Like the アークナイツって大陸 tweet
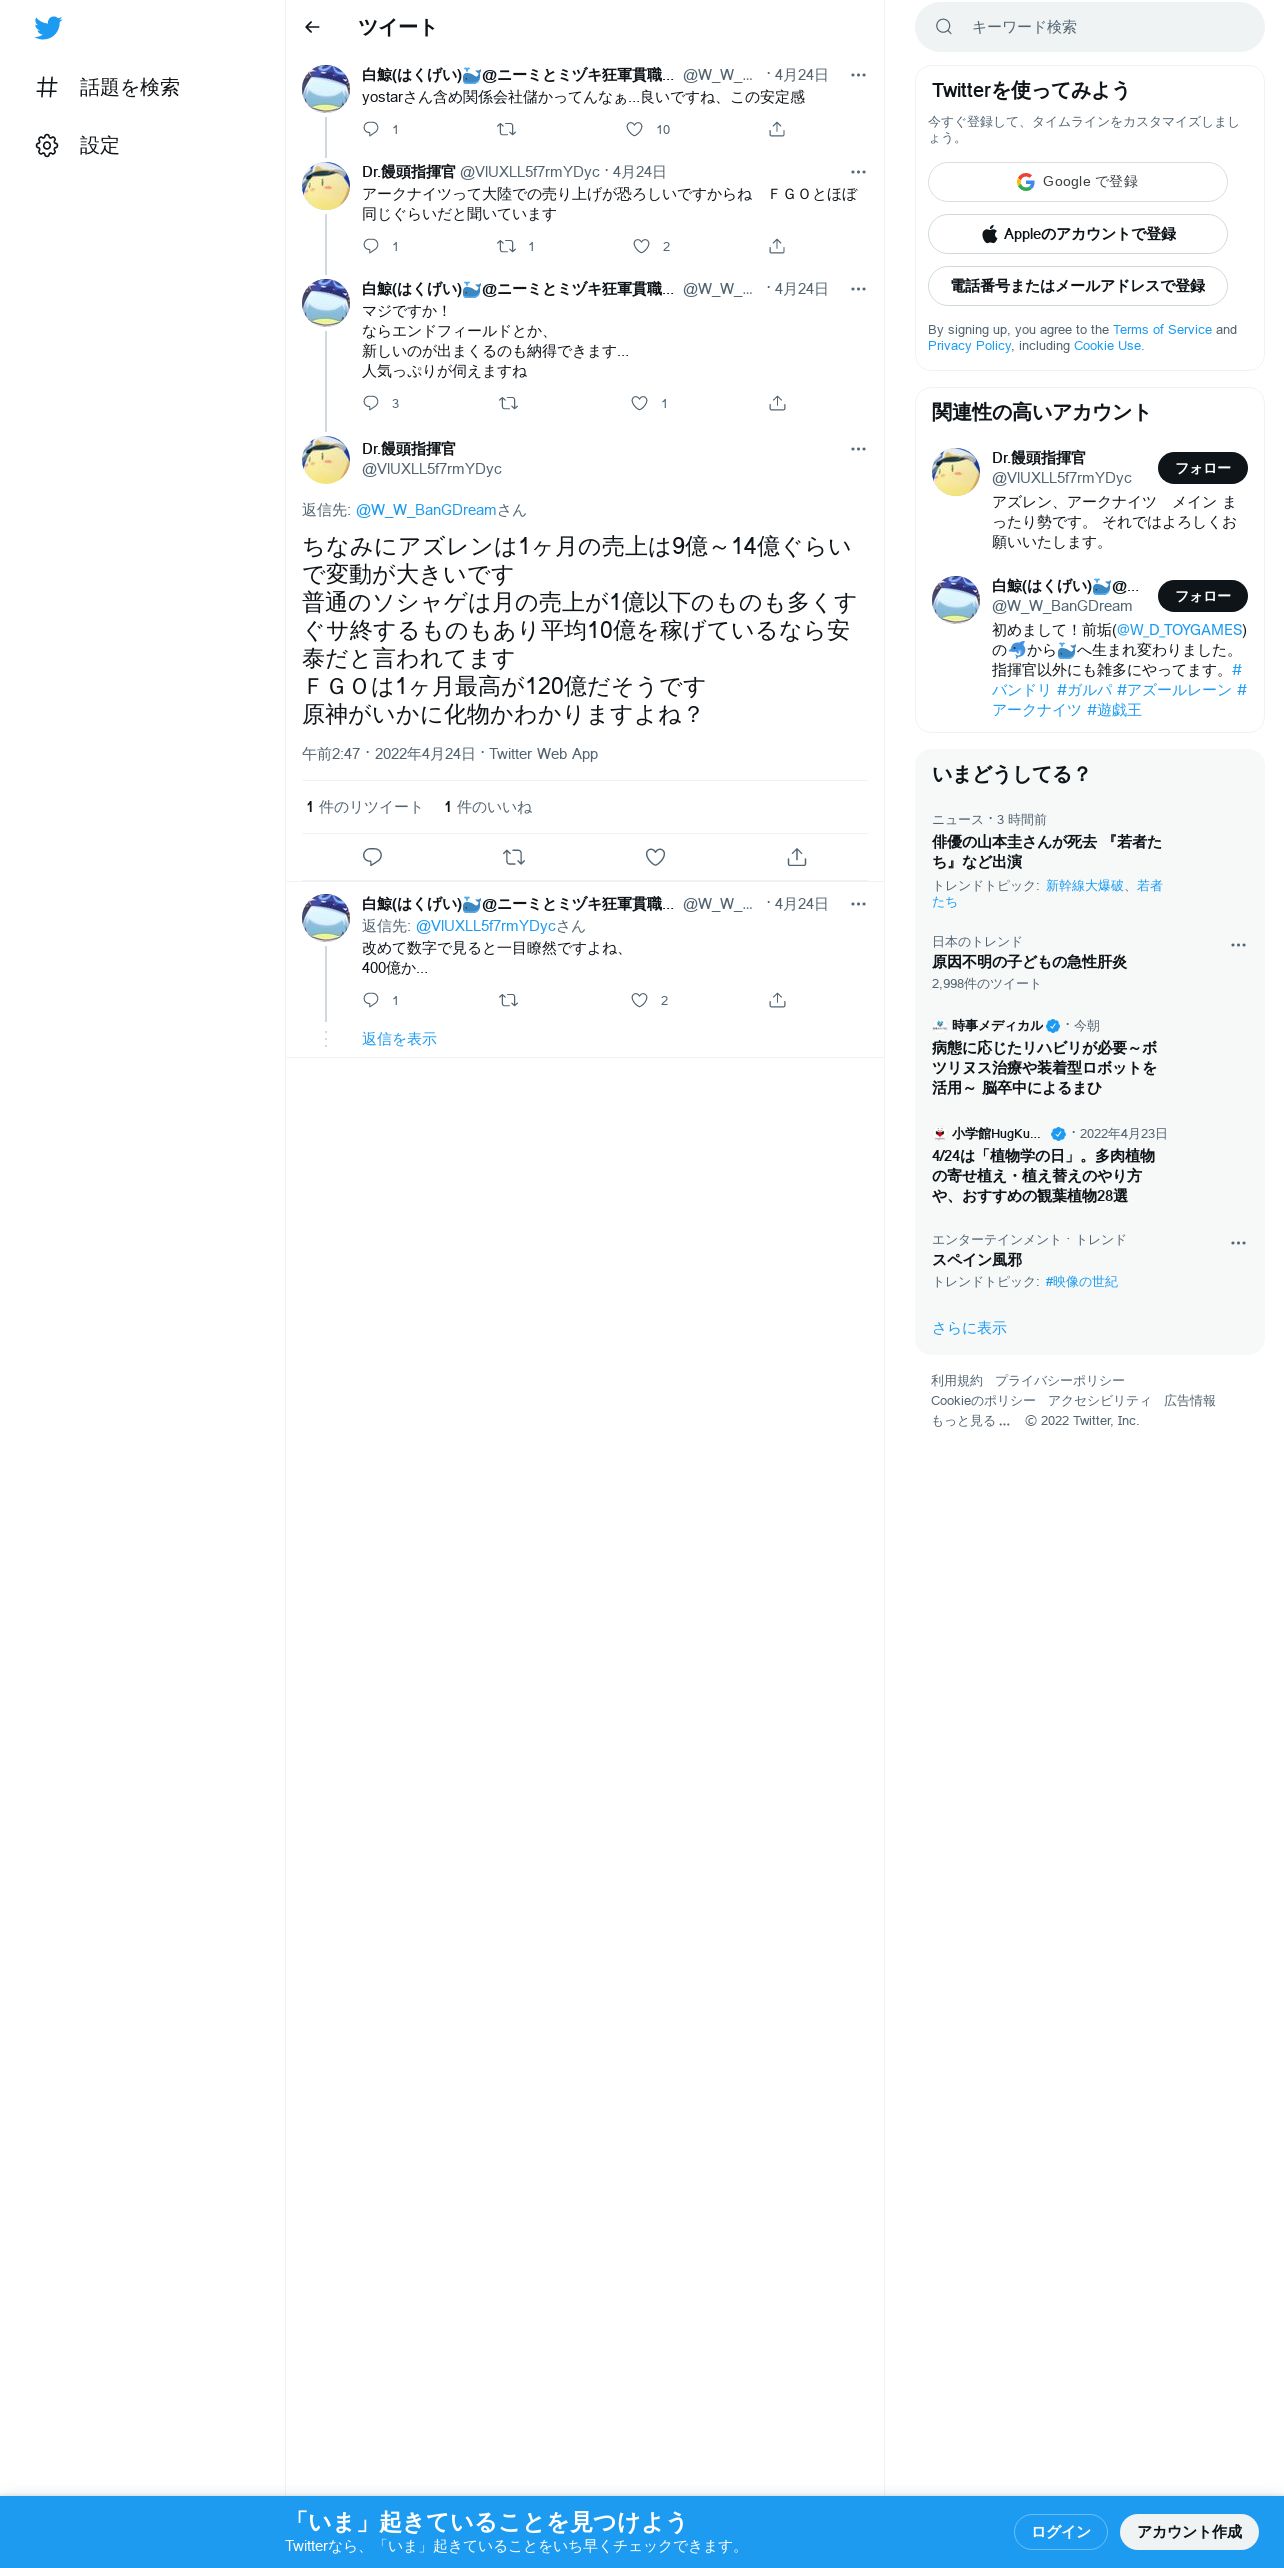The height and width of the screenshot is (2568, 1284). click(x=641, y=246)
